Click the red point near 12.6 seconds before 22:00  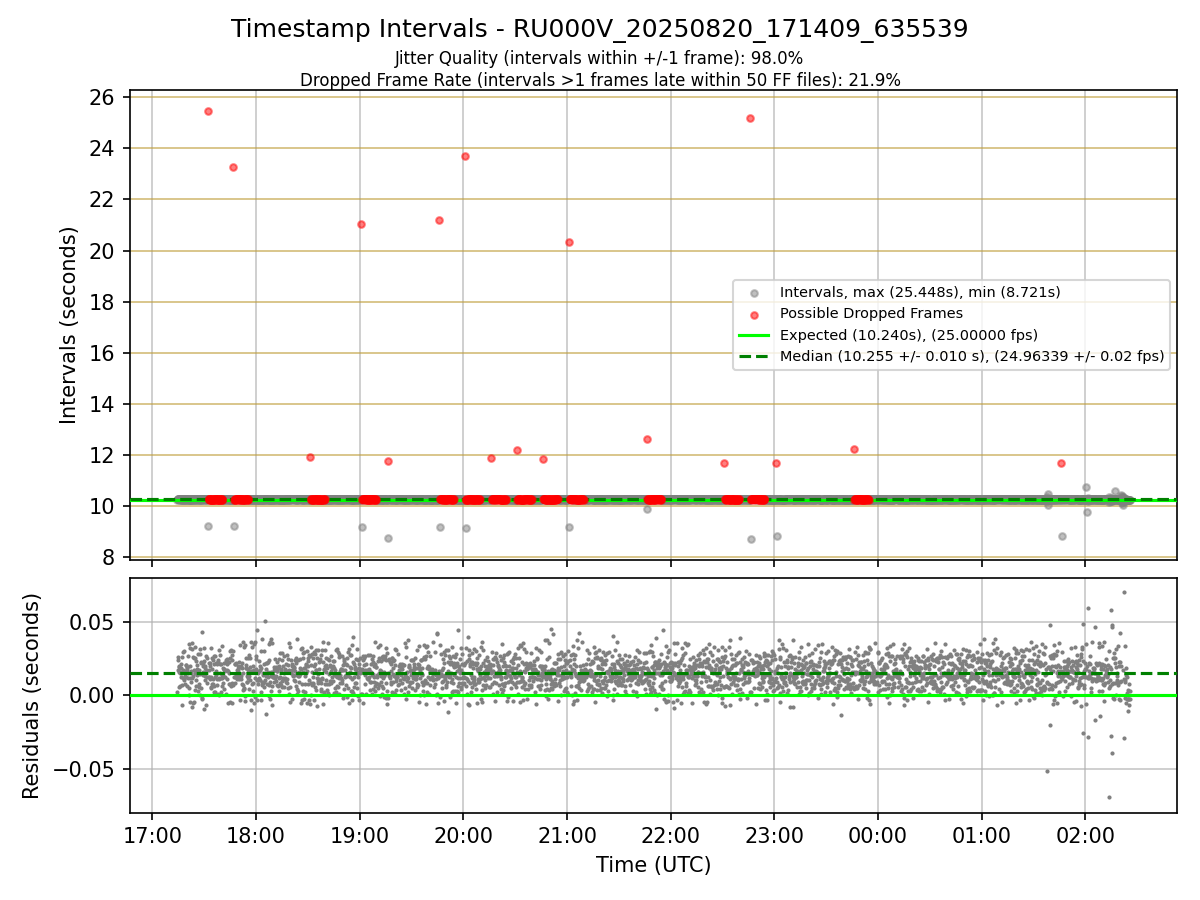[x=647, y=439]
